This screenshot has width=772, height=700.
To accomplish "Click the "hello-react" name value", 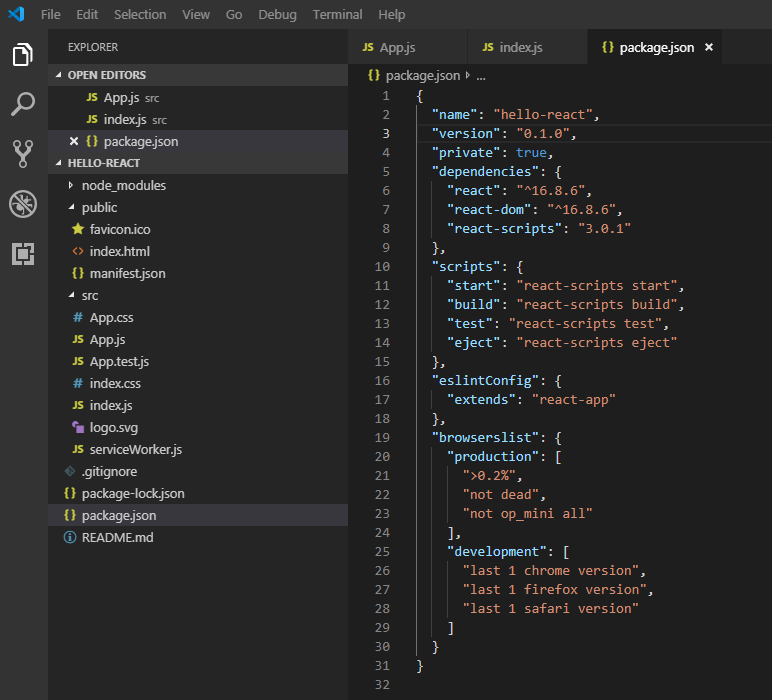I will pos(543,114).
